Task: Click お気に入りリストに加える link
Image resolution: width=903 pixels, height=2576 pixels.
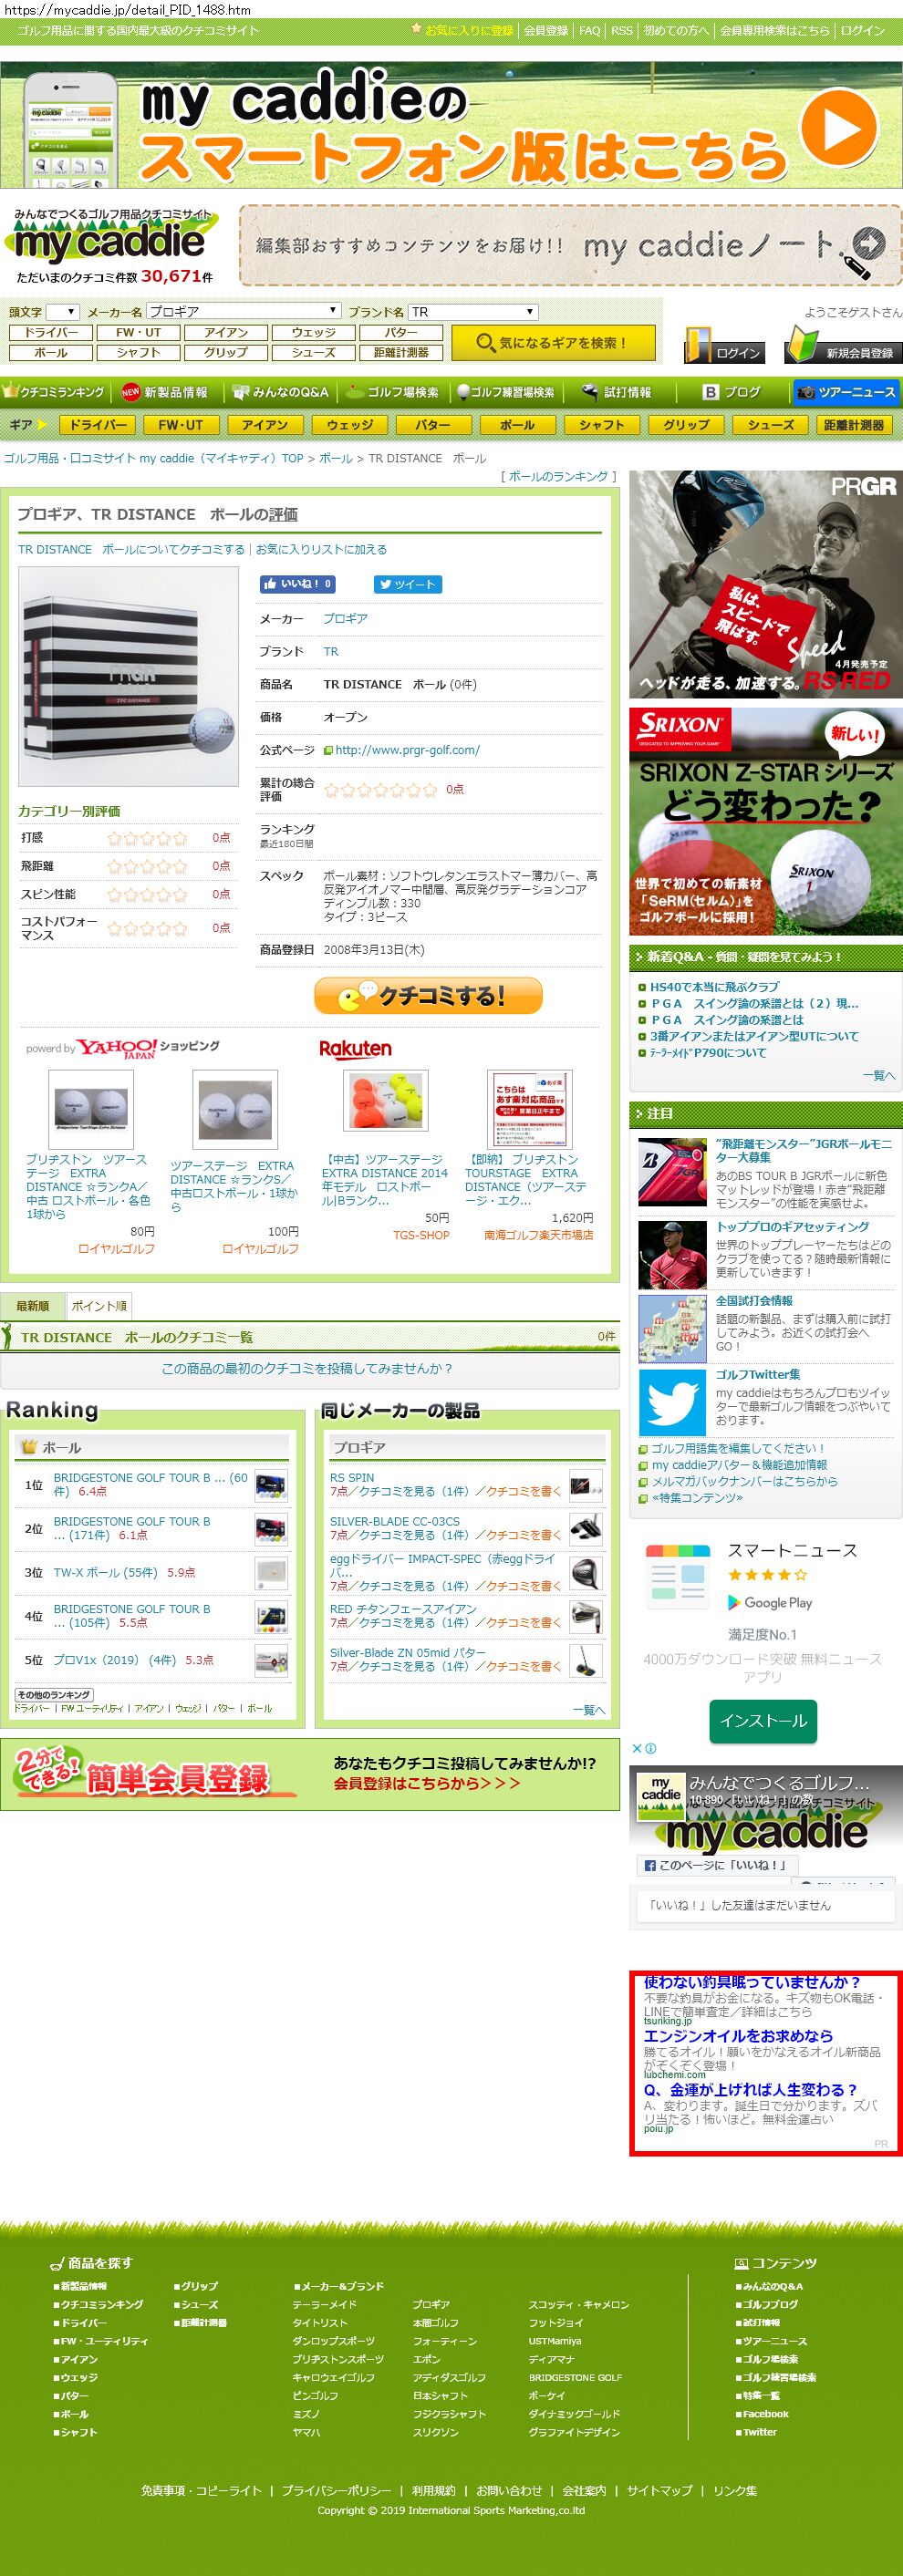Action: 321,549
